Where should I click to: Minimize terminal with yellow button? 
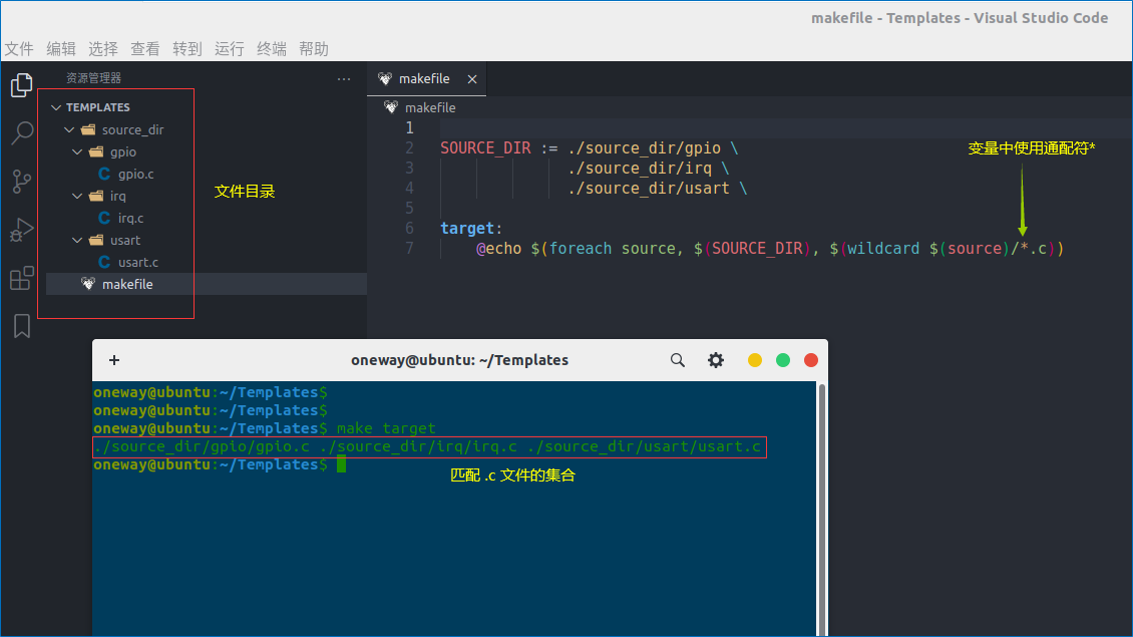pos(754,360)
